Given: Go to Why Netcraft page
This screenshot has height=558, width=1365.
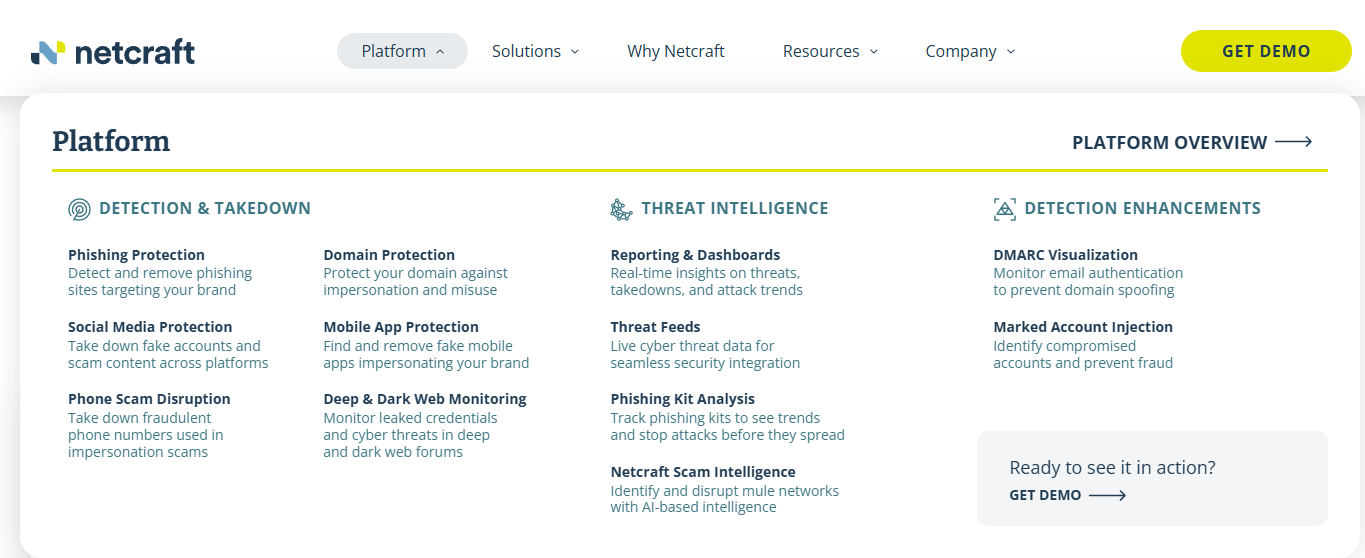Looking at the screenshot, I should (676, 51).
